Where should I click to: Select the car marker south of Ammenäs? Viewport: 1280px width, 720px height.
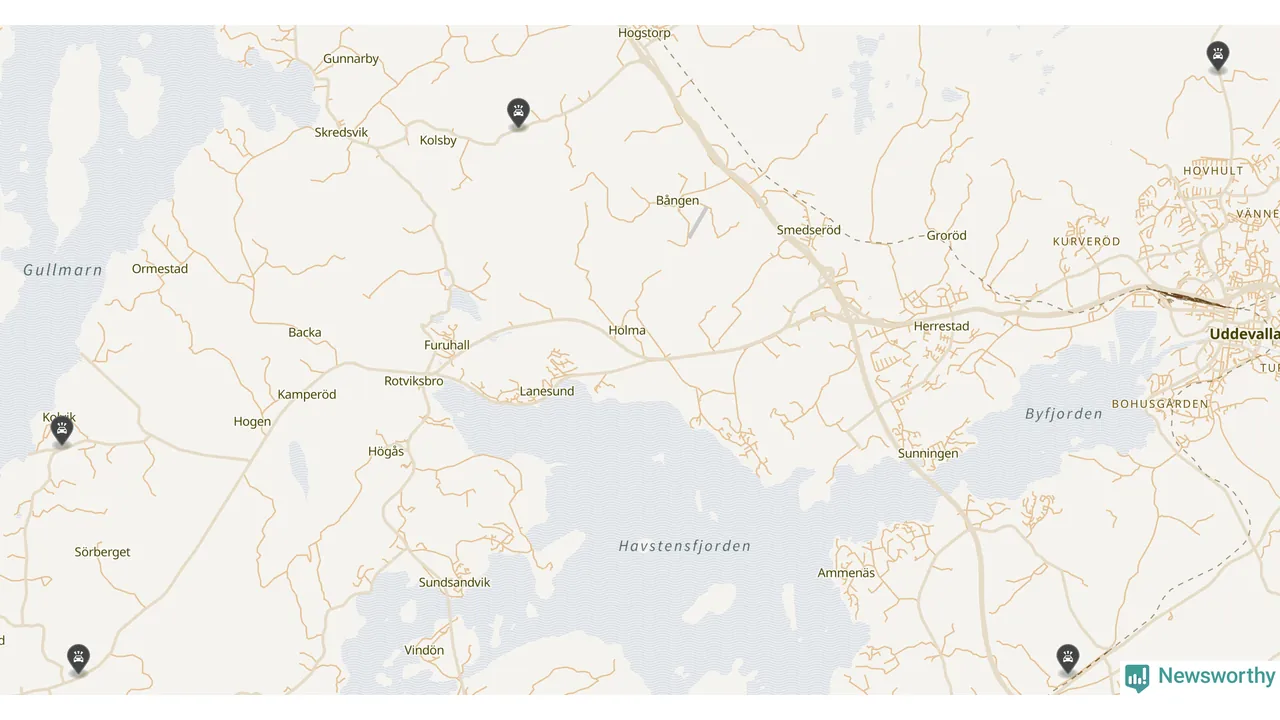[x=1068, y=659]
